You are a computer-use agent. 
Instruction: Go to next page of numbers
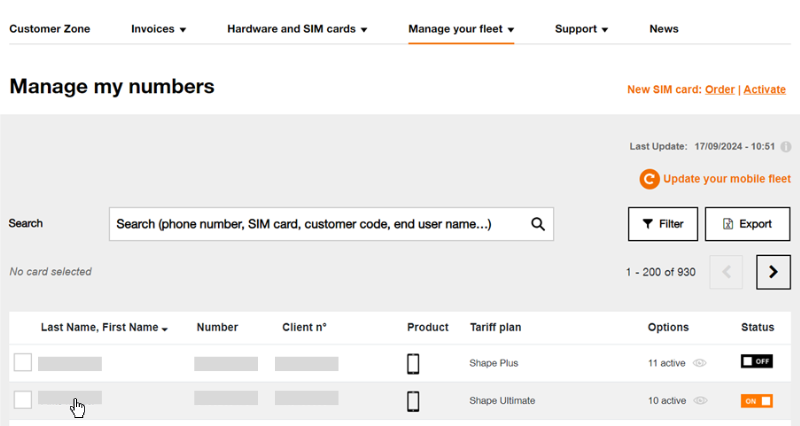[773, 272]
